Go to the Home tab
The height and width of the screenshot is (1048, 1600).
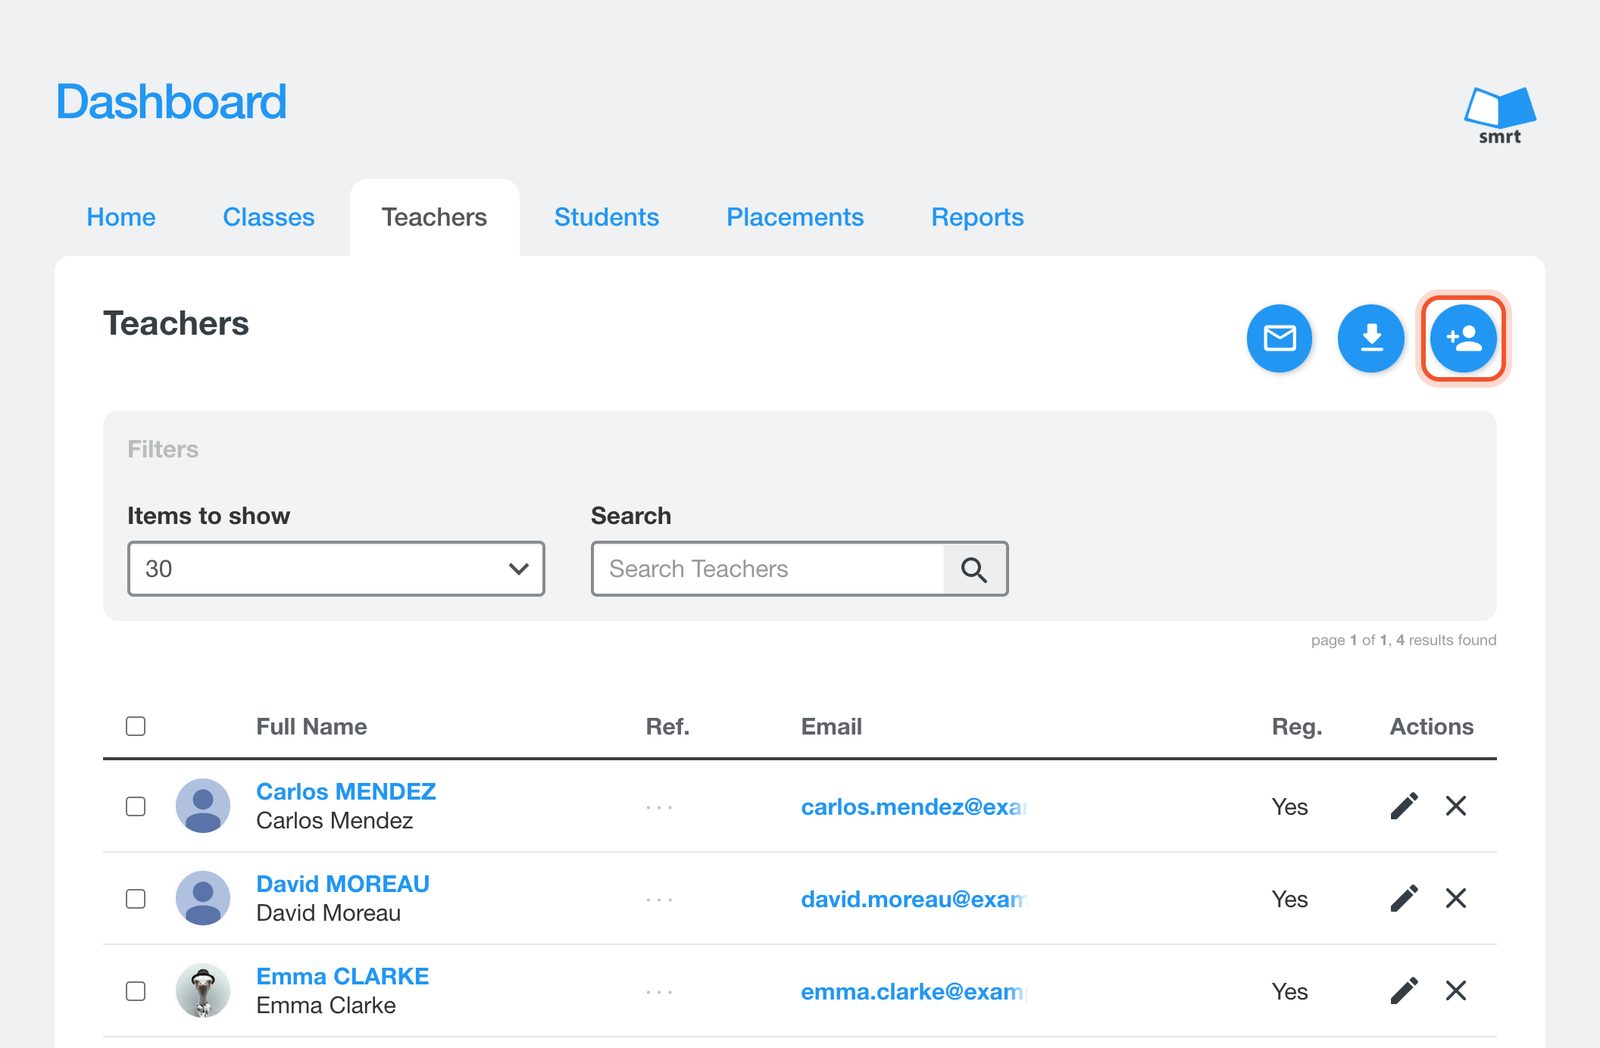(121, 217)
